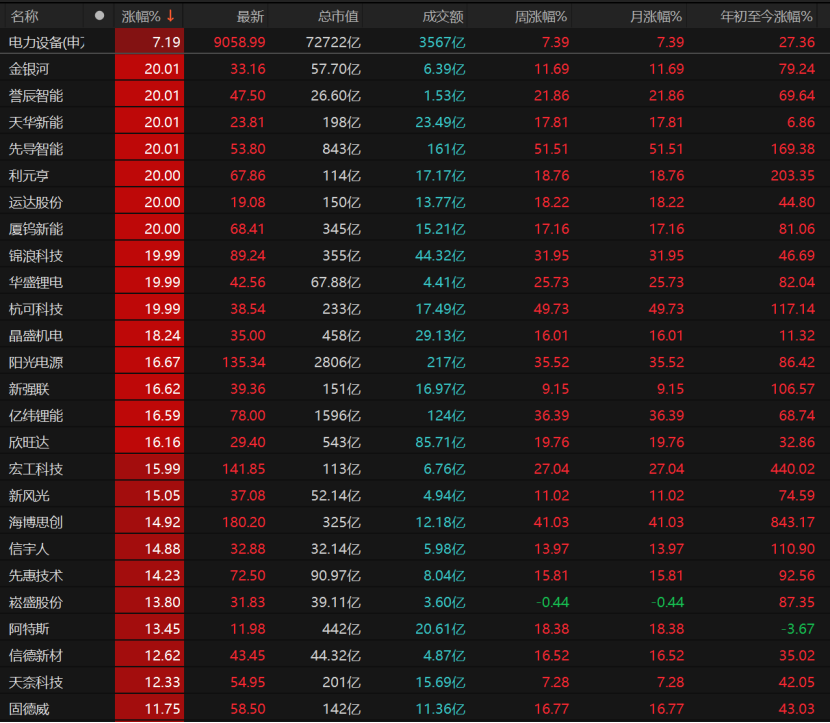Open 海博思创 stock details

[36, 522]
